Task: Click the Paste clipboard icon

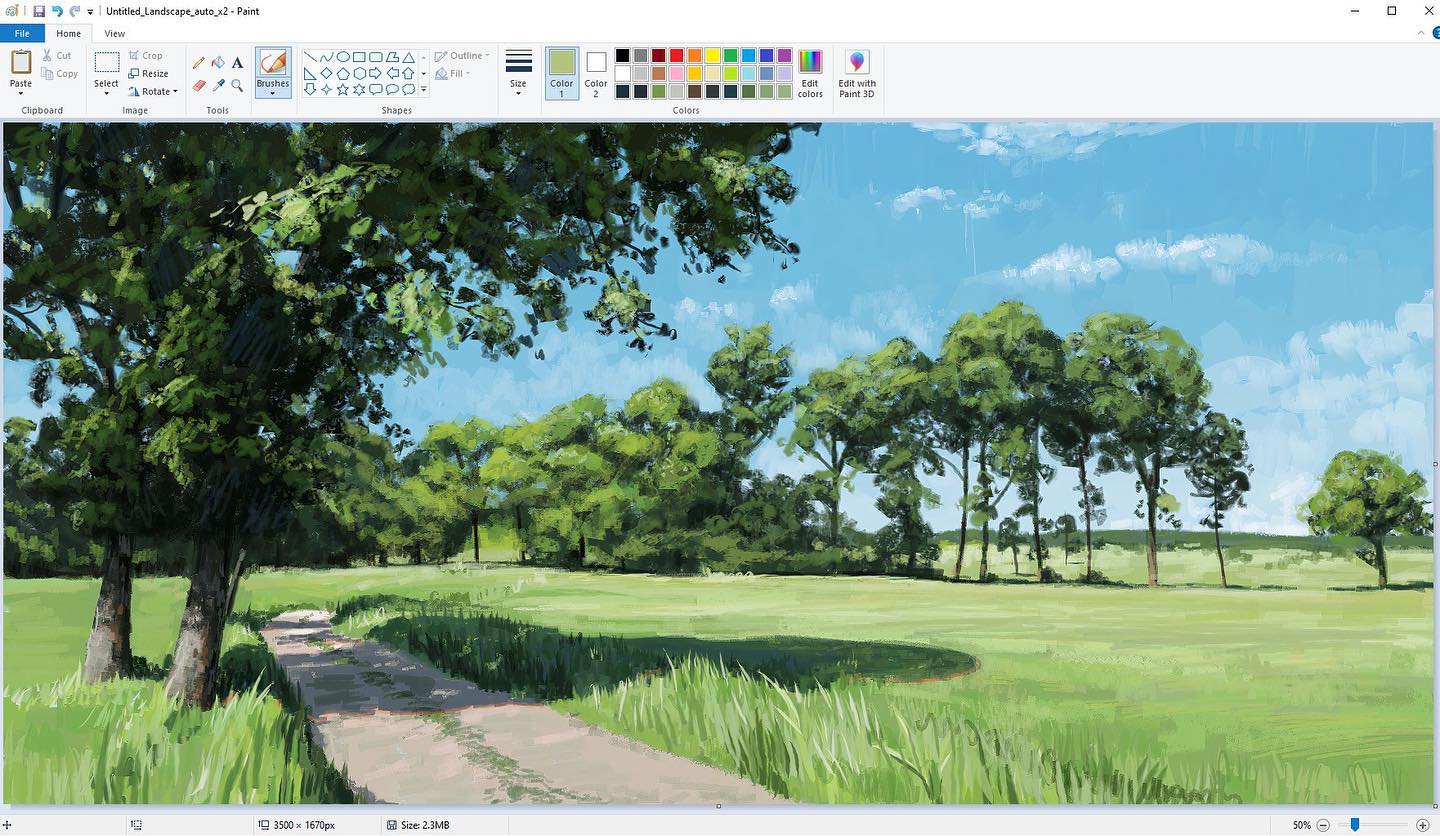Action: 21,62
